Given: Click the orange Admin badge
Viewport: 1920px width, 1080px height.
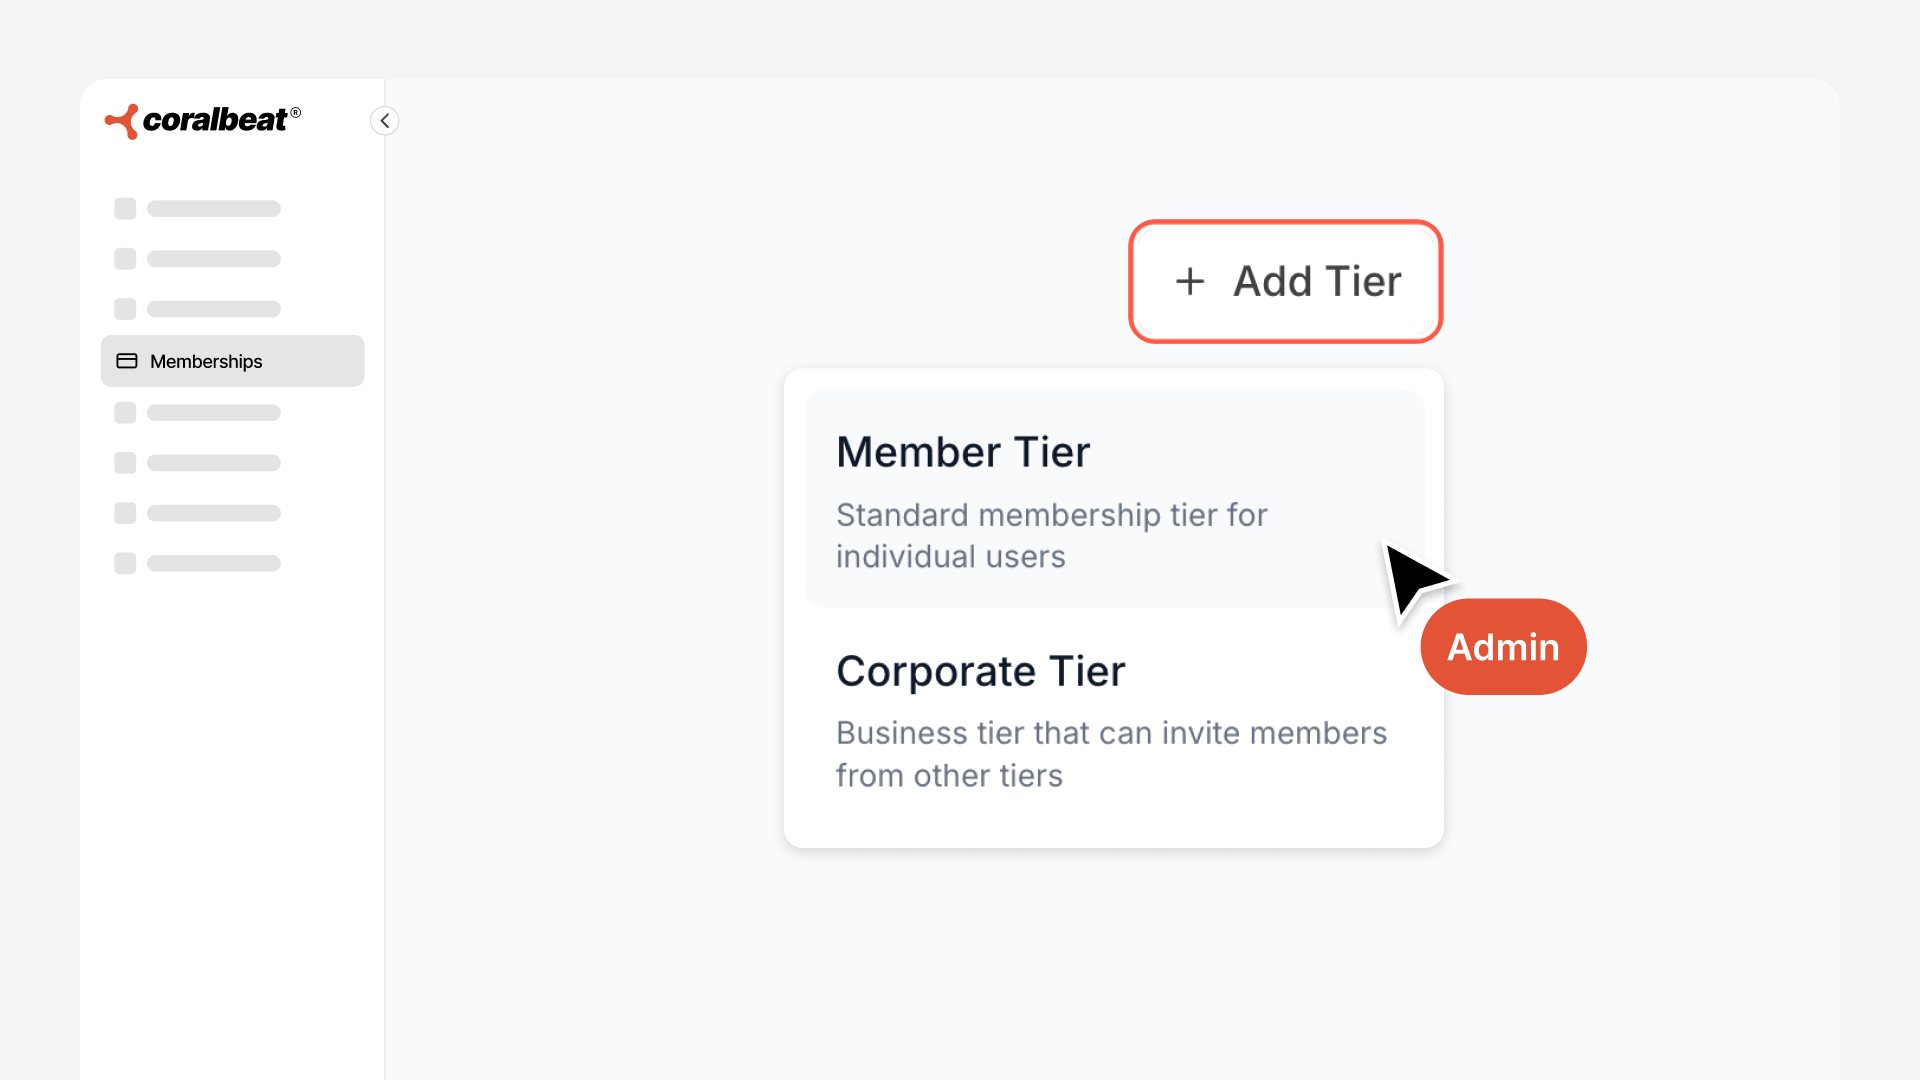Looking at the screenshot, I should click(1503, 647).
